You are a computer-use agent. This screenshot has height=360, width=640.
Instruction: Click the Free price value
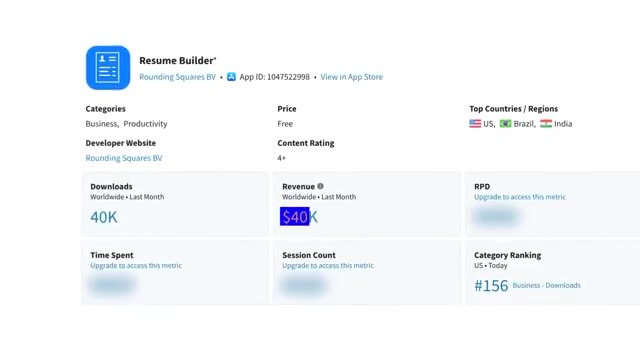click(x=285, y=124)
